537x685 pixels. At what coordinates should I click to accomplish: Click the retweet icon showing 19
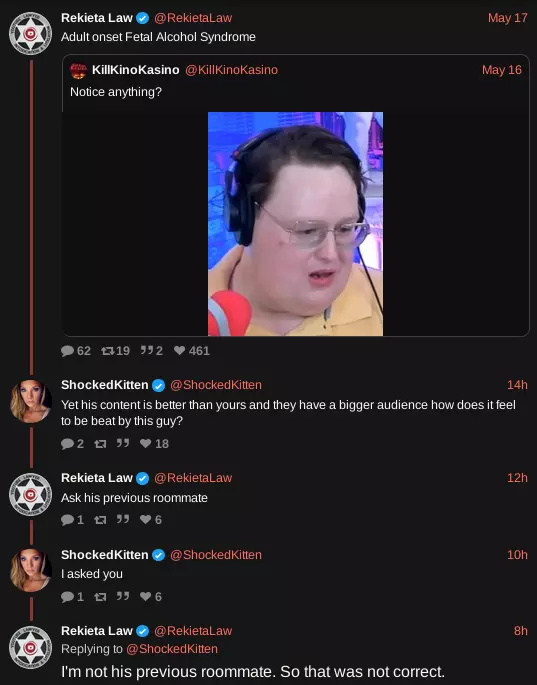107,351
